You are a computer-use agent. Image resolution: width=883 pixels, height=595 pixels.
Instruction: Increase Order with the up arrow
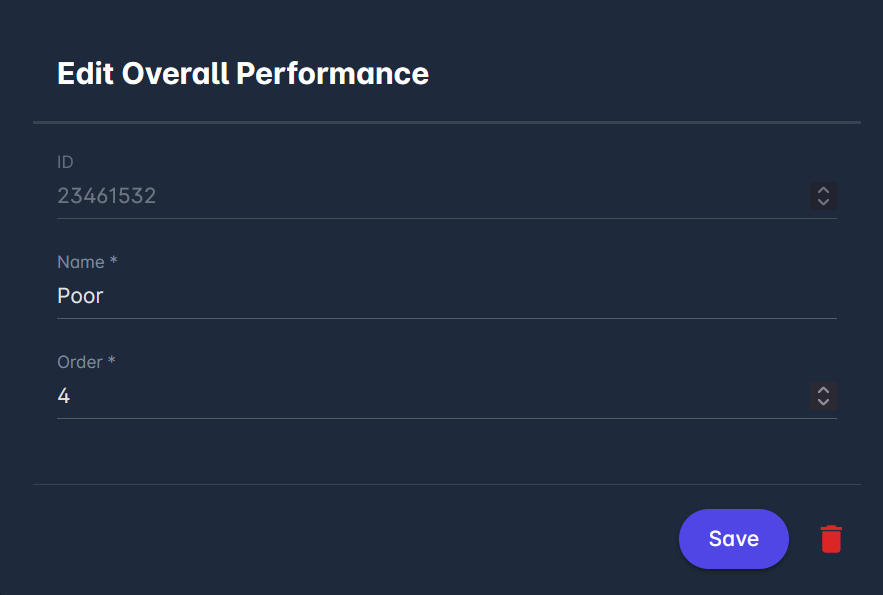[x=823, y=390]
